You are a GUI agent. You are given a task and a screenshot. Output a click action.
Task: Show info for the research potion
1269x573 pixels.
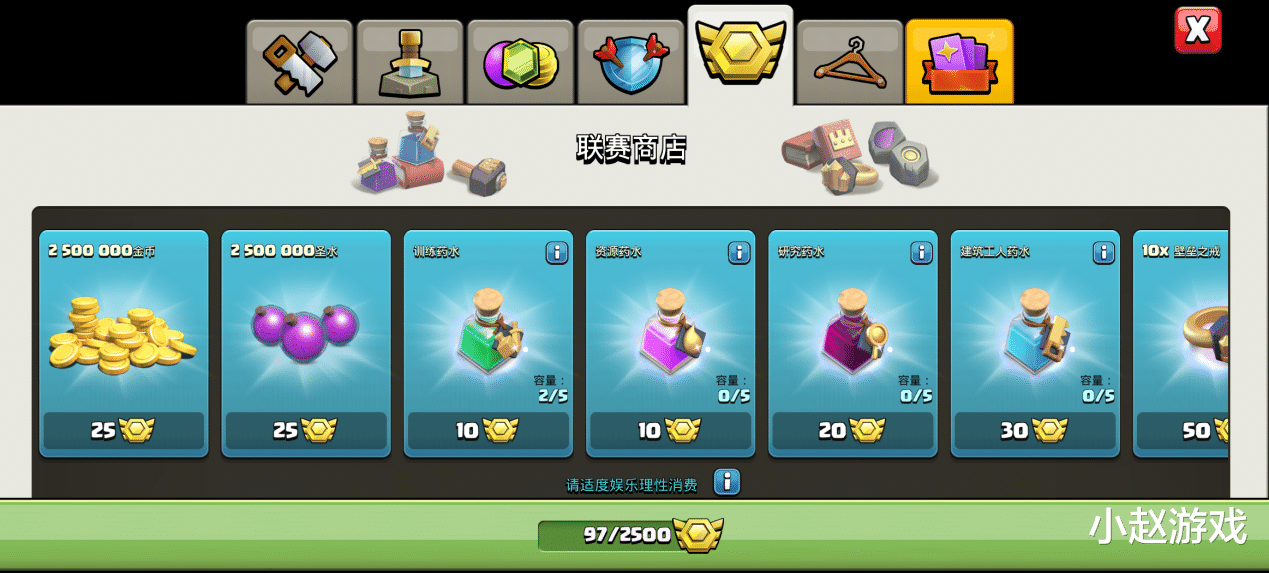point(922,253)
